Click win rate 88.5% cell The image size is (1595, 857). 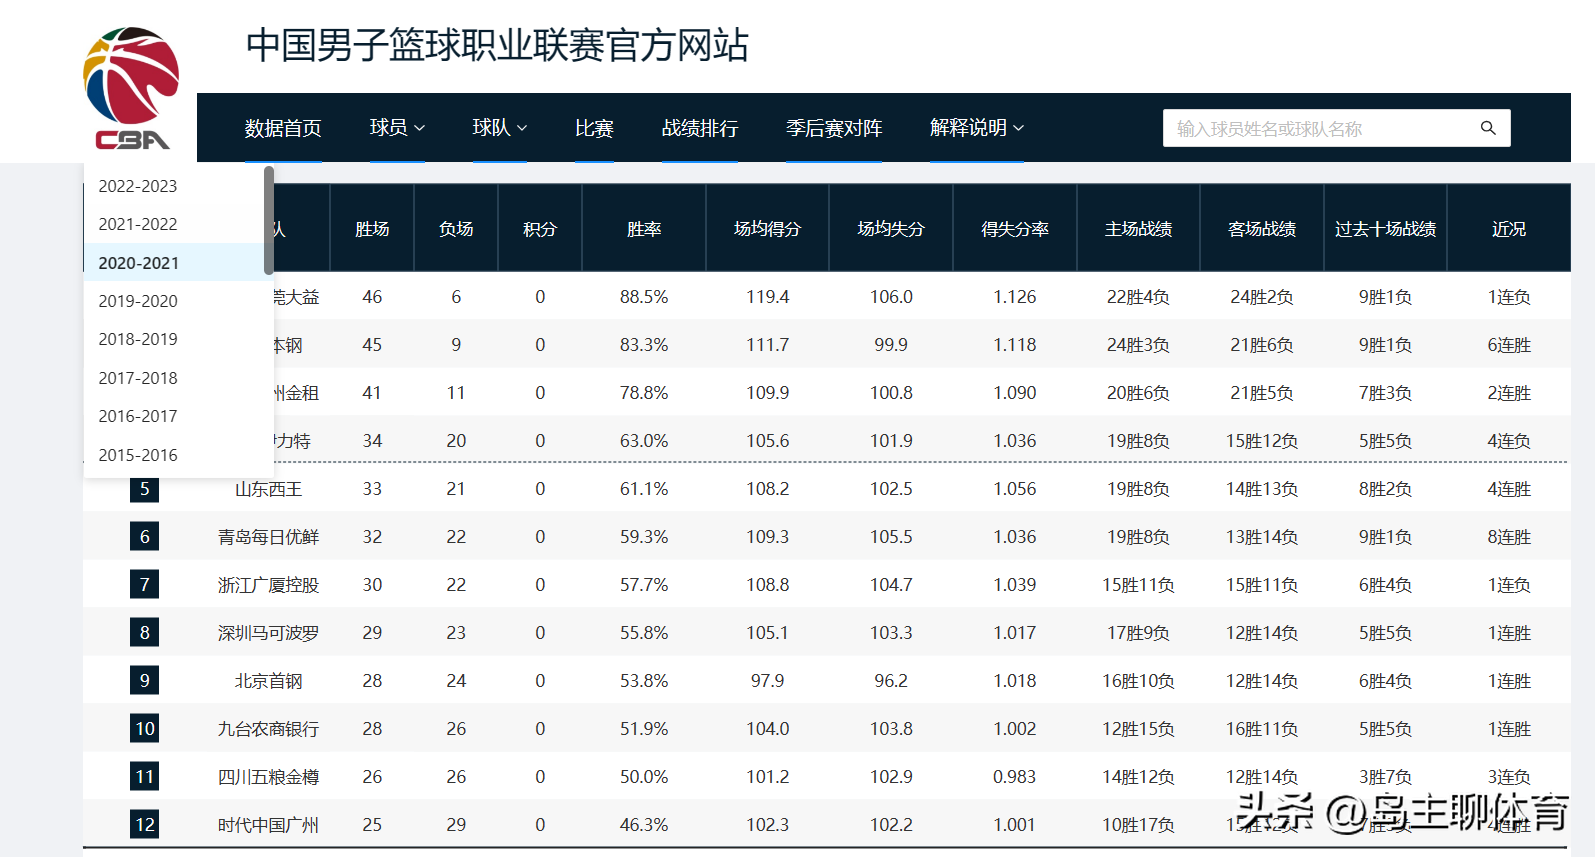[644, 297]
